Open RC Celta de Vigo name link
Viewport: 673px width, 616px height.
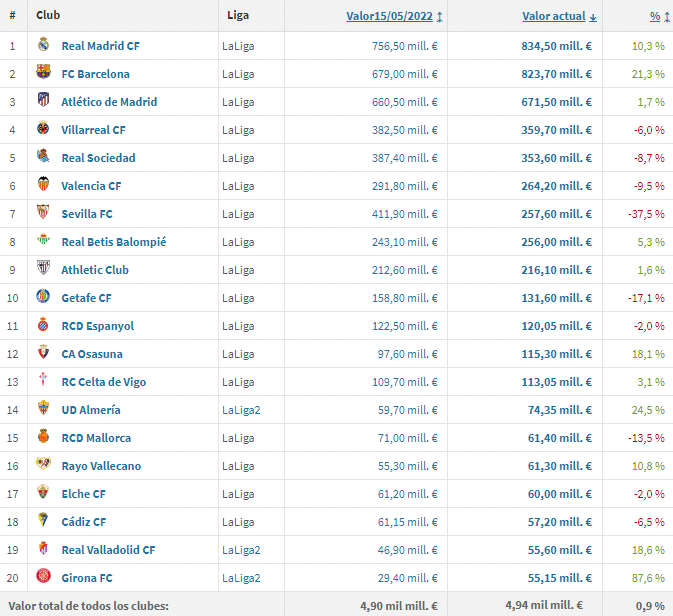click(103, 382)
